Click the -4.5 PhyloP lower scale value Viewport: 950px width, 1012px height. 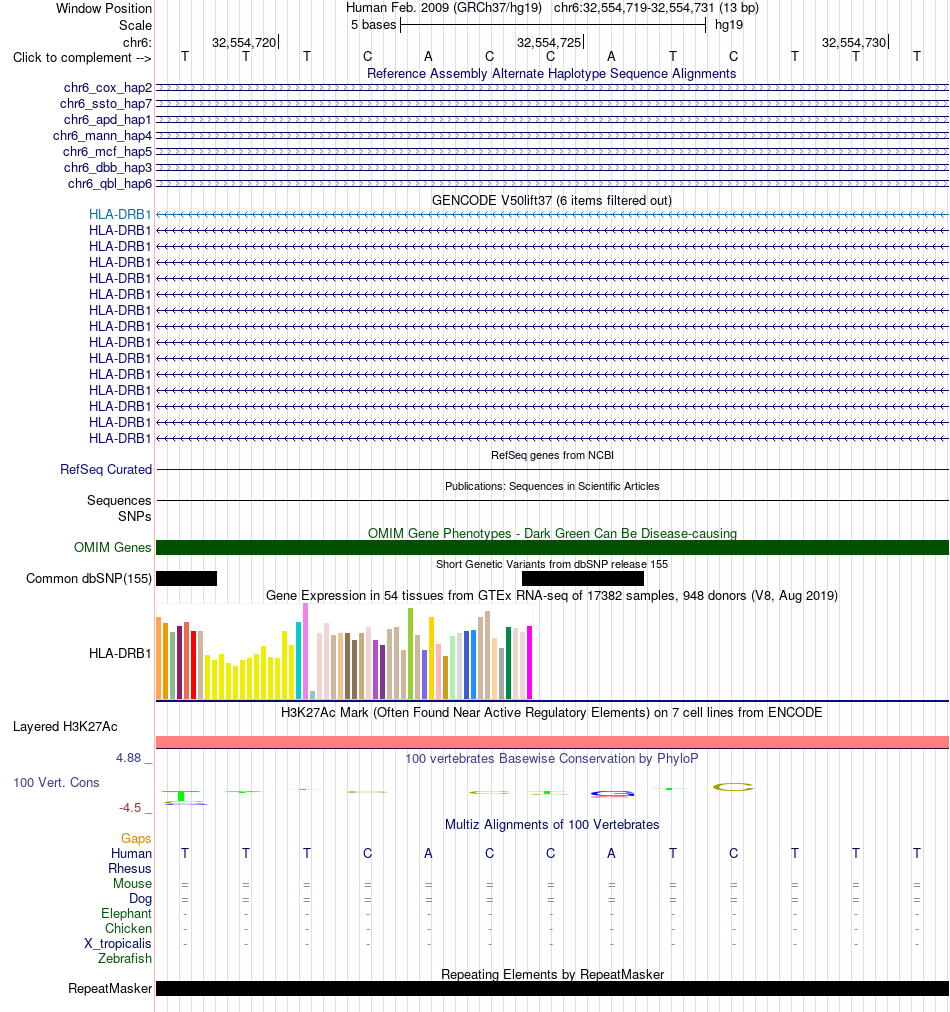[x=130, y=808]
